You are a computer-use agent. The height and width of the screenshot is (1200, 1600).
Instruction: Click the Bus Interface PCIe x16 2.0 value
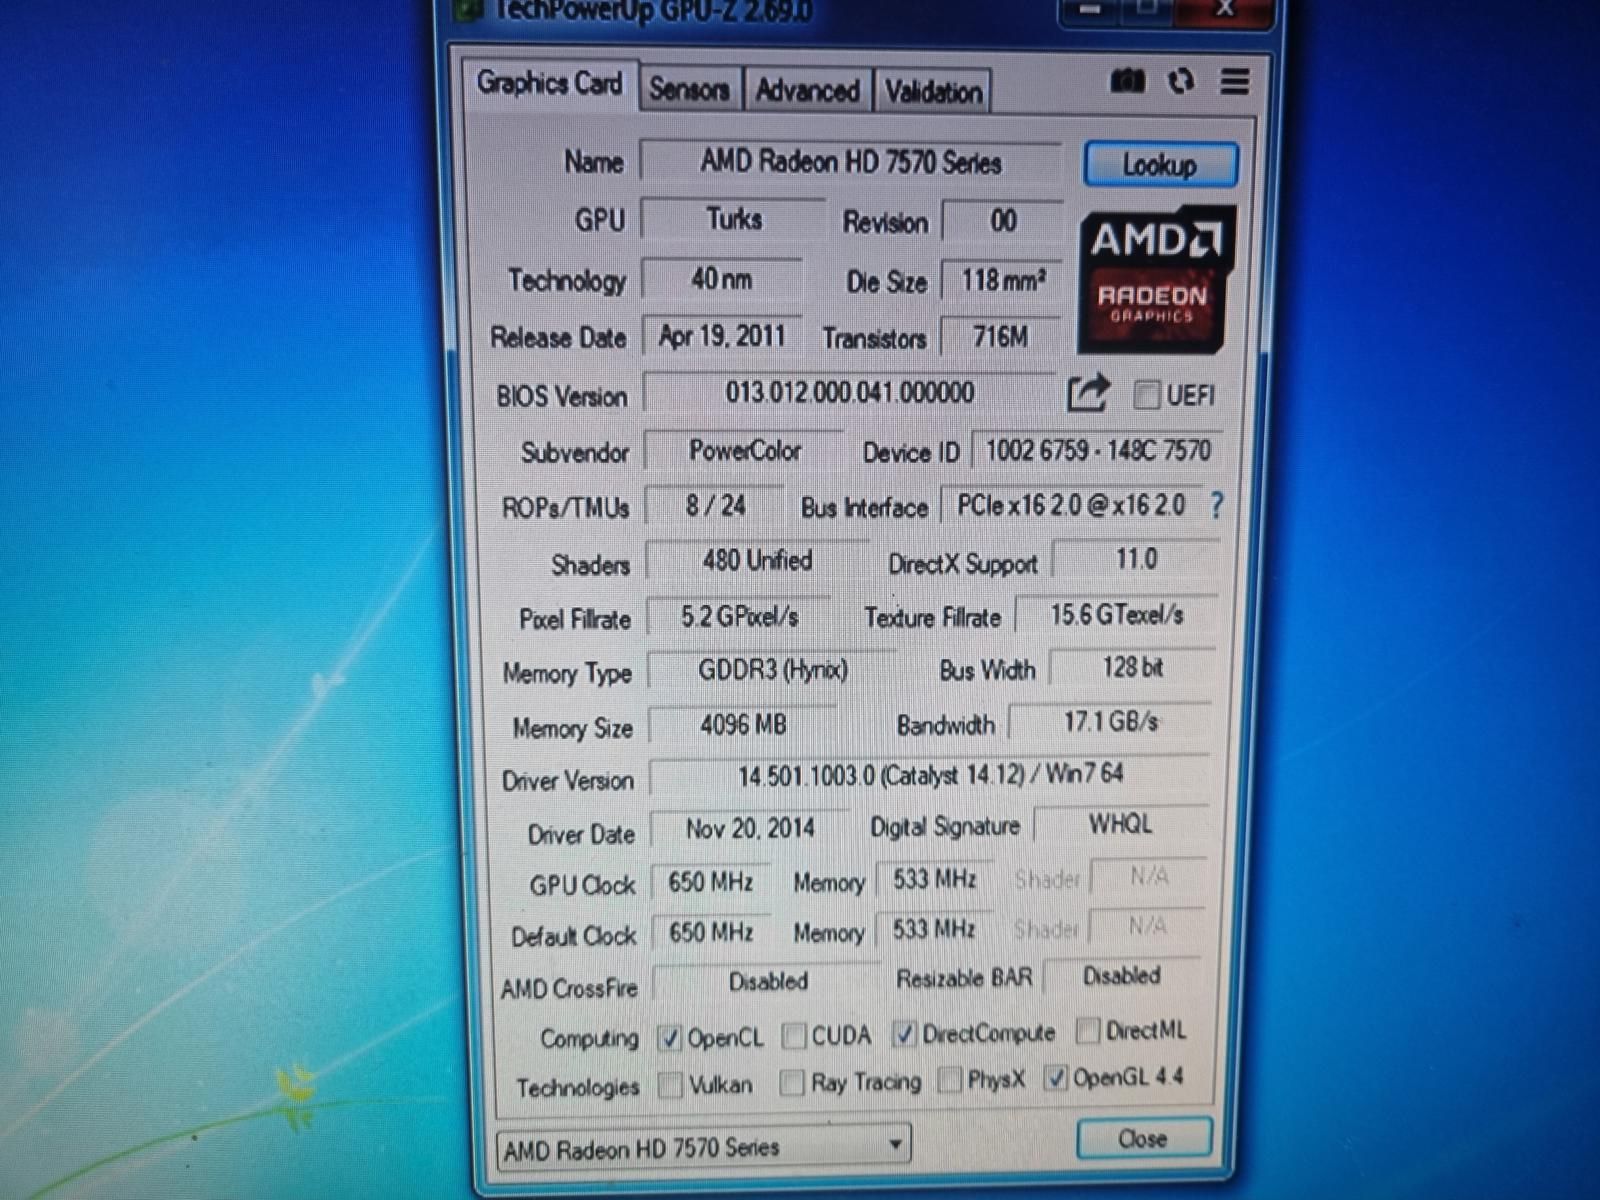[1071, 505]
